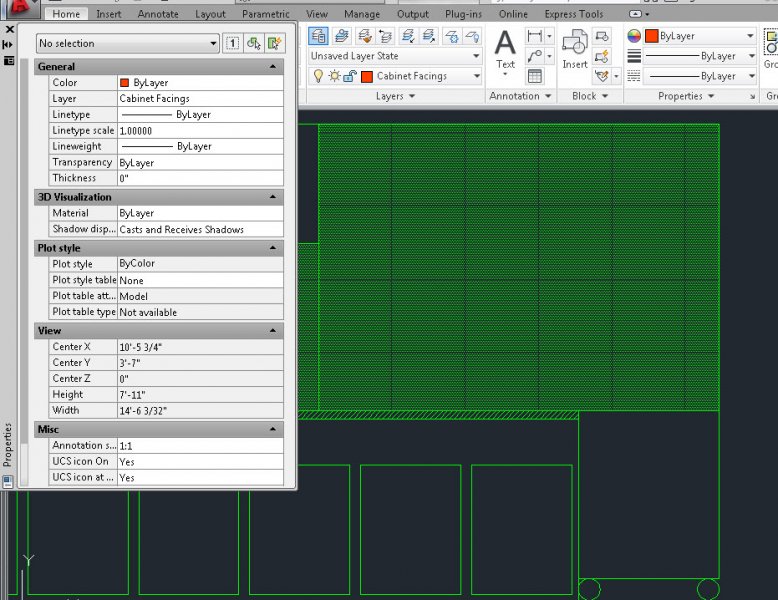Open ByLayer color dropdown in ribbon
778x600 pixels.
pos(750,36)
